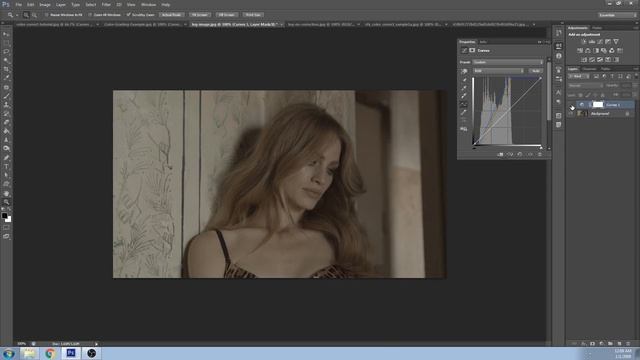Open the Curves channel RGB dropdown
Screen dimensions: 640x360
pos(498,71)
